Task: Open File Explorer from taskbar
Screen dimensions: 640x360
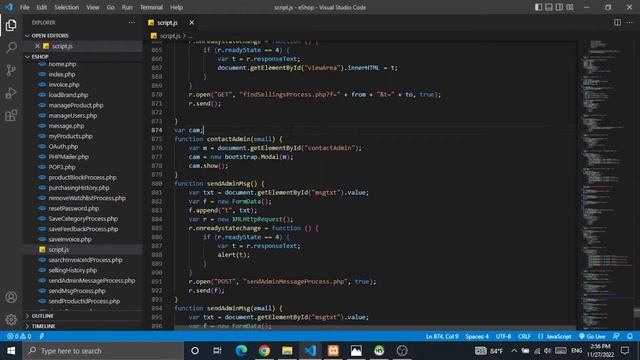Action: [x=287, y=351]
